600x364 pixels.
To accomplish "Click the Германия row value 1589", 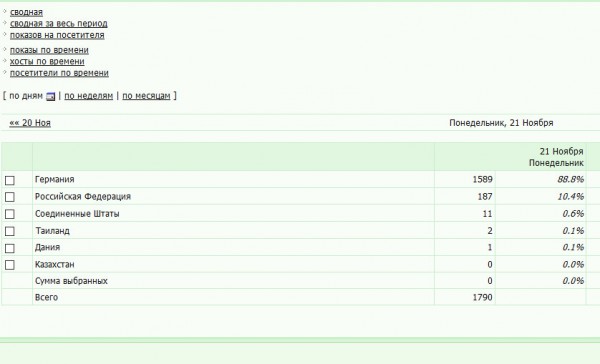I will click(x=482, y=180).
